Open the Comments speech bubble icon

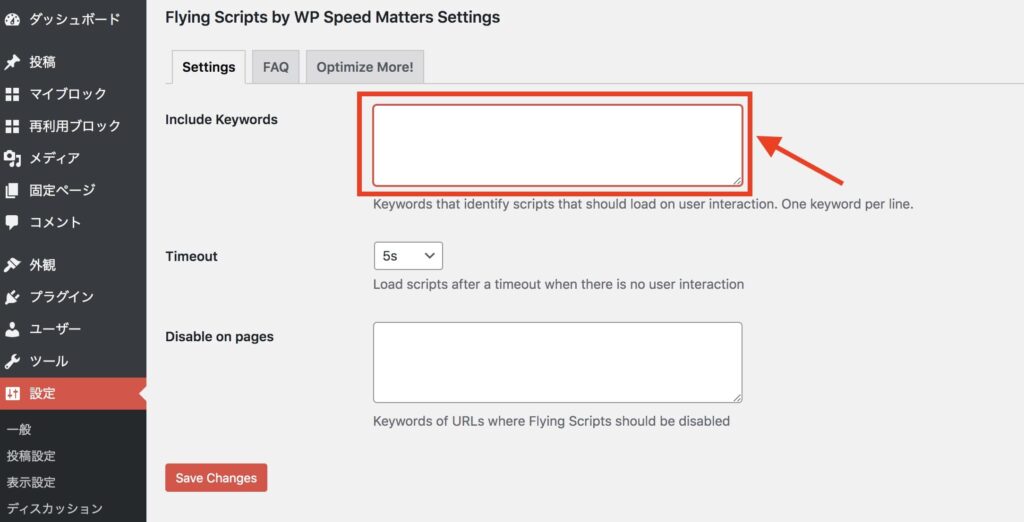(12, 222)
